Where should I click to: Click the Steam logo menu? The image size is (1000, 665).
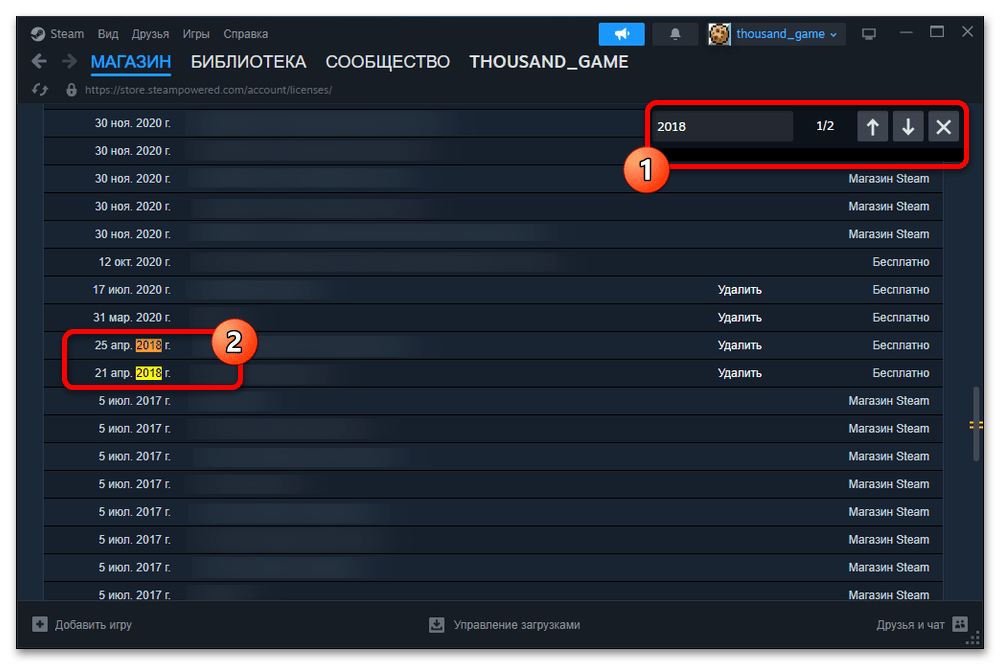point(57,33)
